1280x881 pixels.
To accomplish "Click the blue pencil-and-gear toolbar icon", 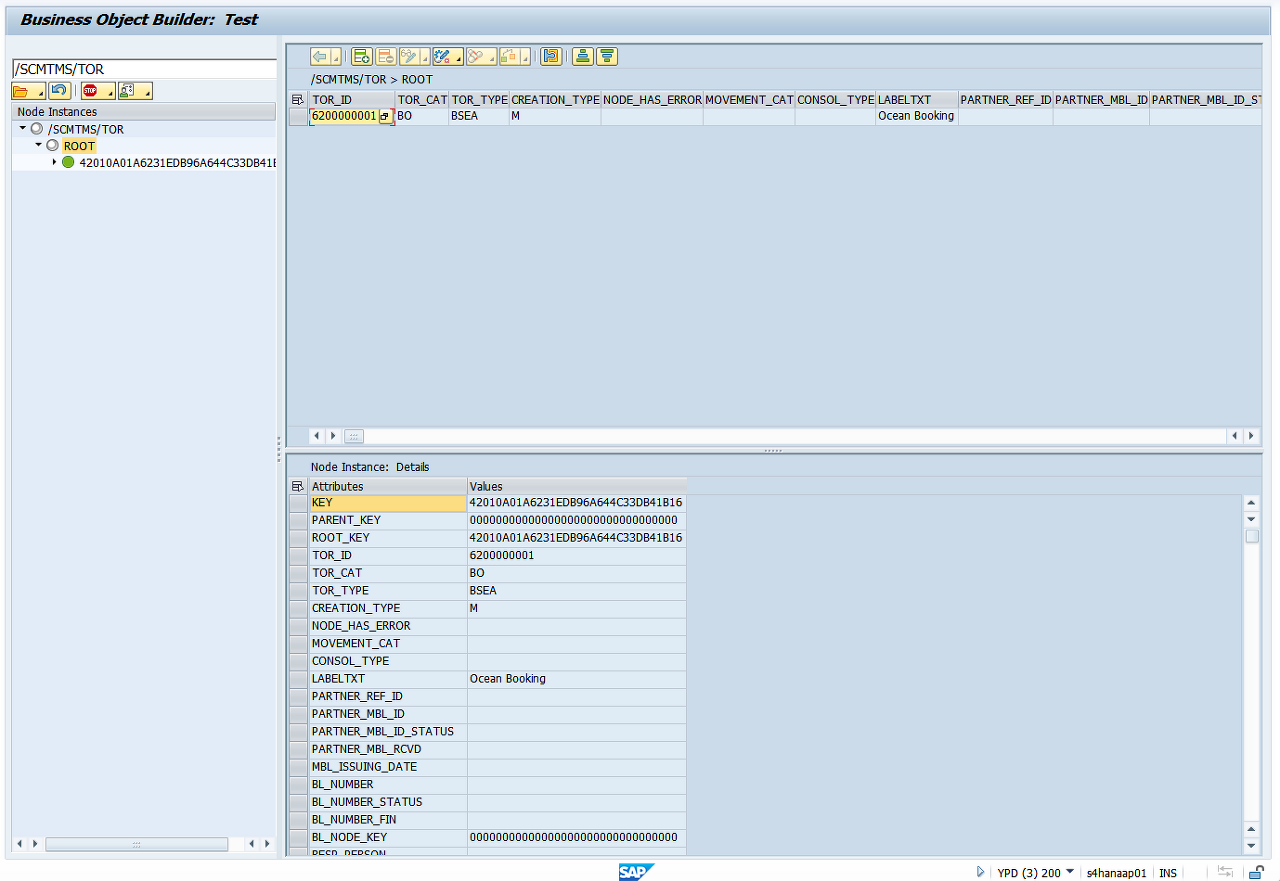I will (x=443, y=57).
